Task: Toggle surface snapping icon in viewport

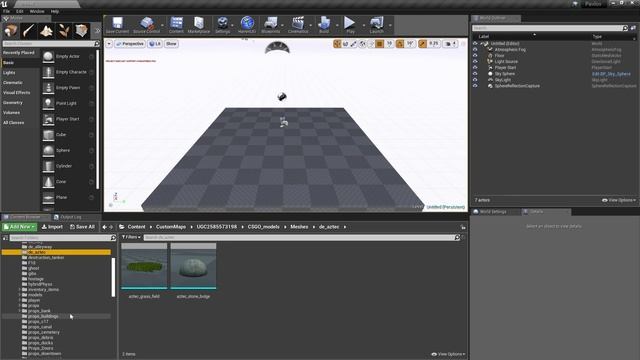Action: [371, 44]
